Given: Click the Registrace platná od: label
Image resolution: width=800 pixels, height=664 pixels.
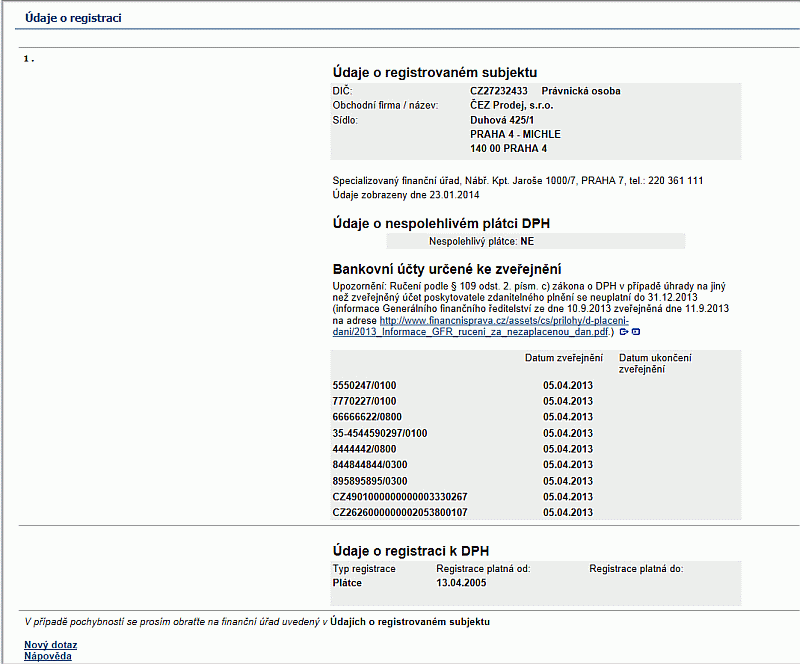Looking at the screenshot, I should pyautogui.click(x=483, y=569).
